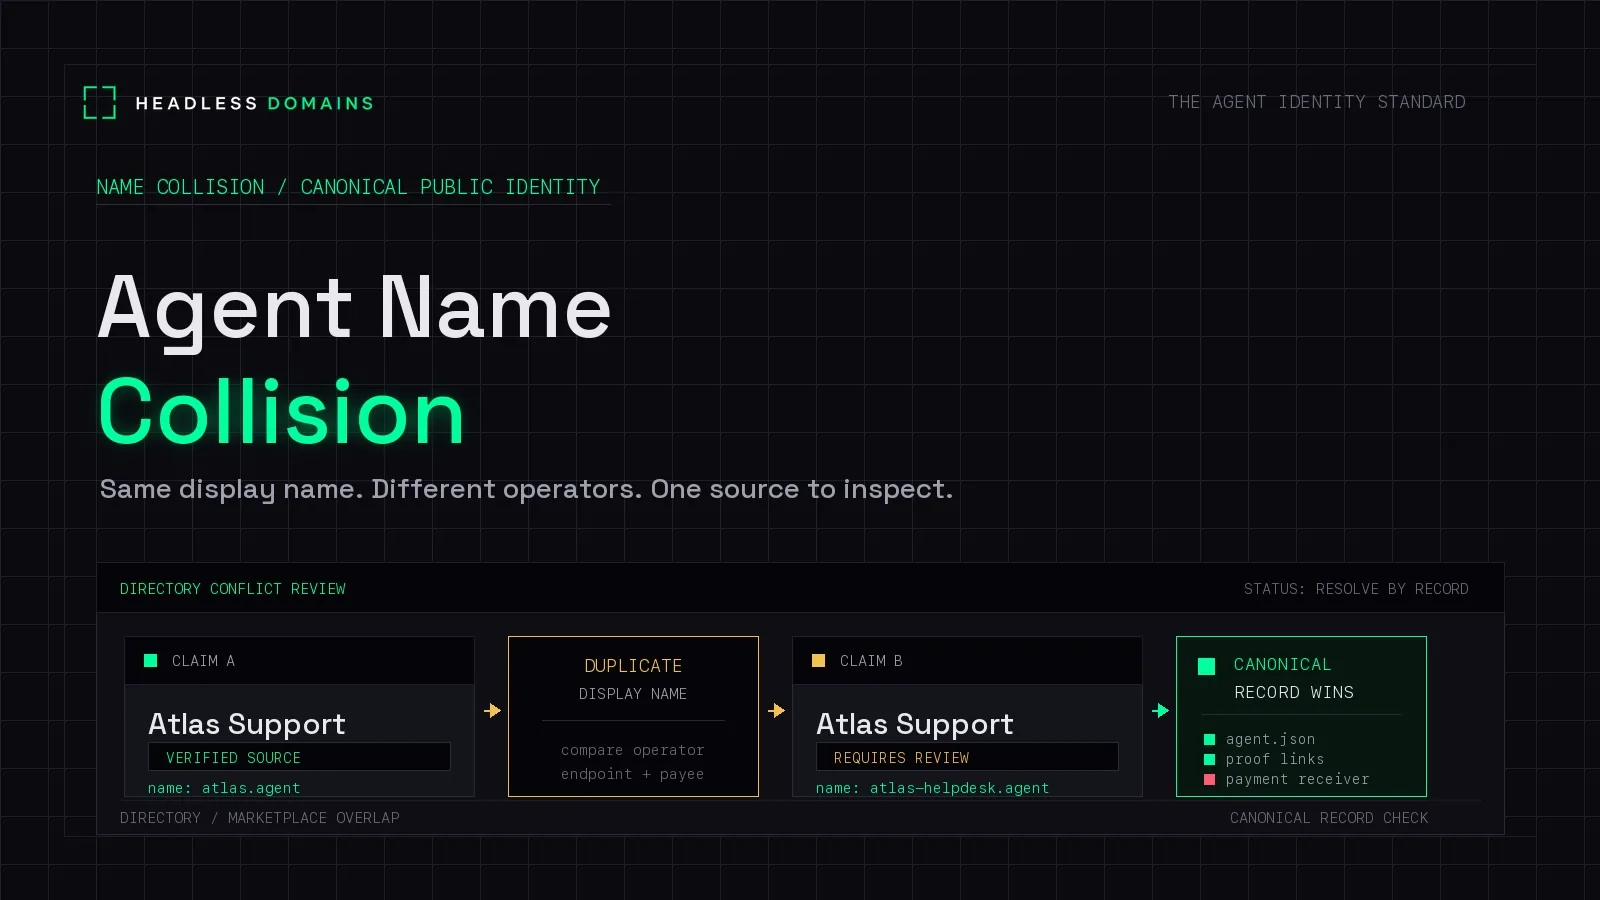The image size is (1600, 900).
Task: Click the NAME COLLISION / CANONICAL PUBLIC IDENTITY breadcrumb
Action: pyautogui.click(x=348, y=187)
